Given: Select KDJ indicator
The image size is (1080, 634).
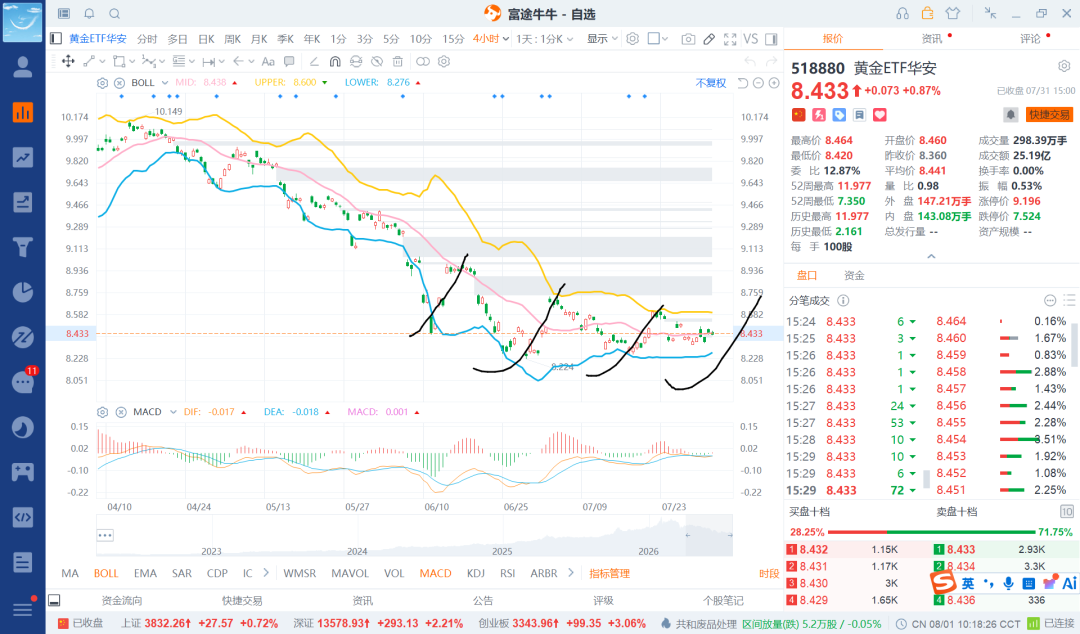Looking at the screenshot, I should pyautogui.click(x=476, y=573).
